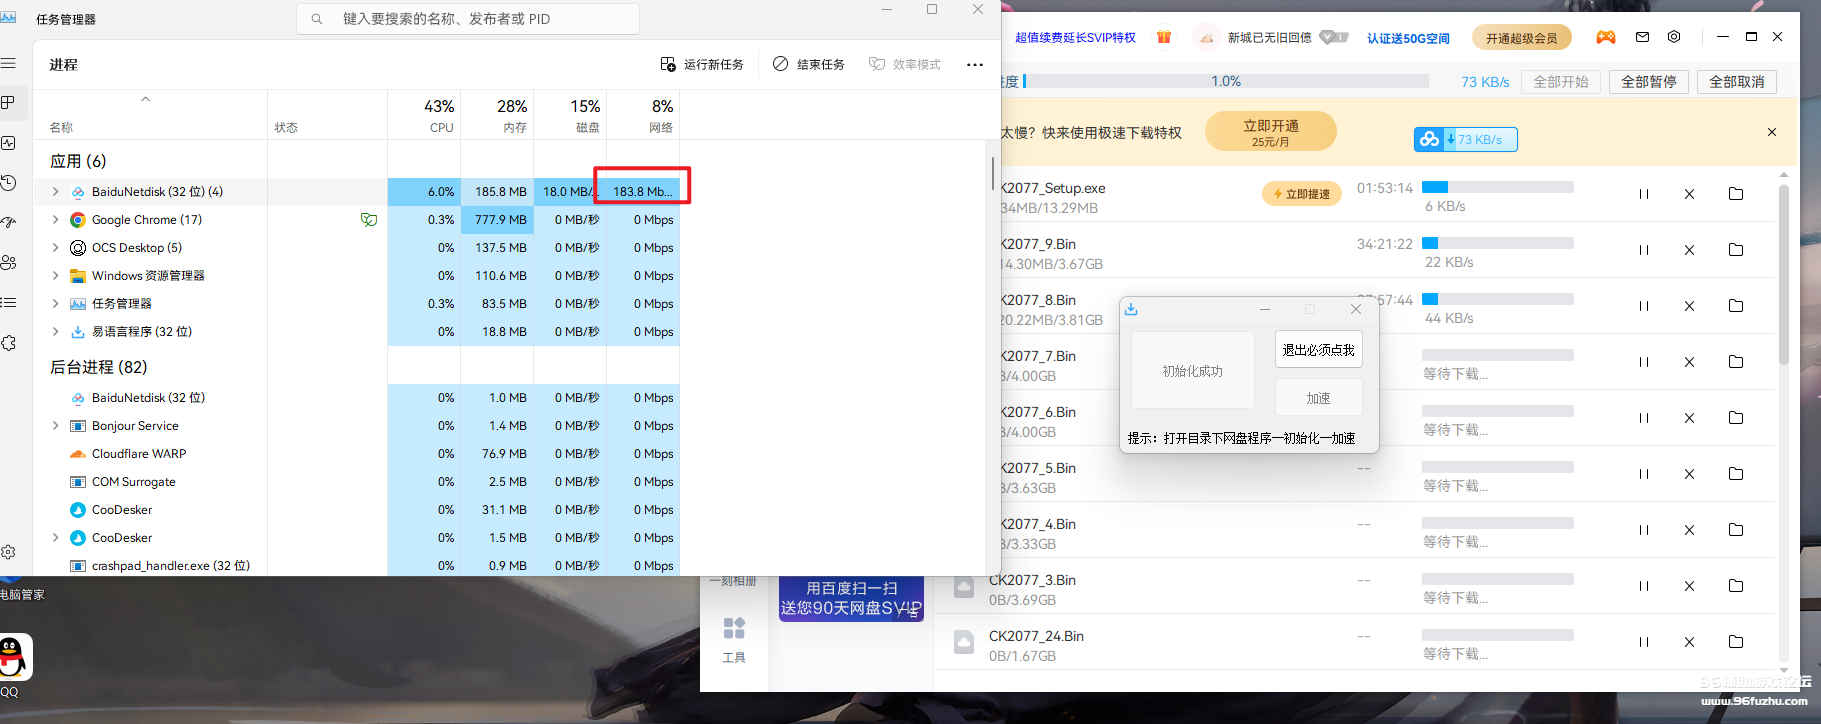Image resolution: width=1821 pixels, height=724 pixels.
Task: Select crashpad_handler.exe (32 位) row
Action: (x=357, y=565)
